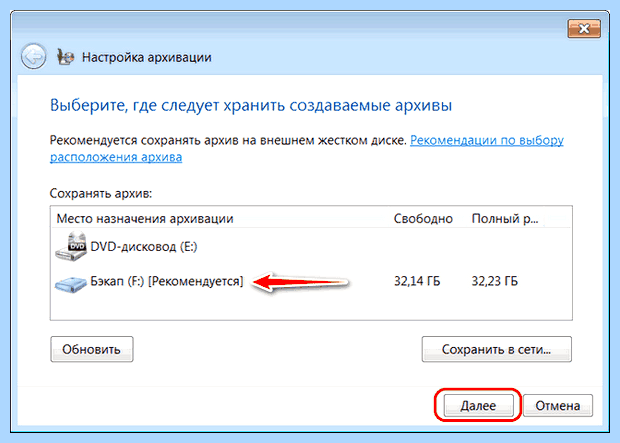Screen dimensions: 620x443
Task: Click the backup wizard icon beside the title
Action: (x=65, y=57)
